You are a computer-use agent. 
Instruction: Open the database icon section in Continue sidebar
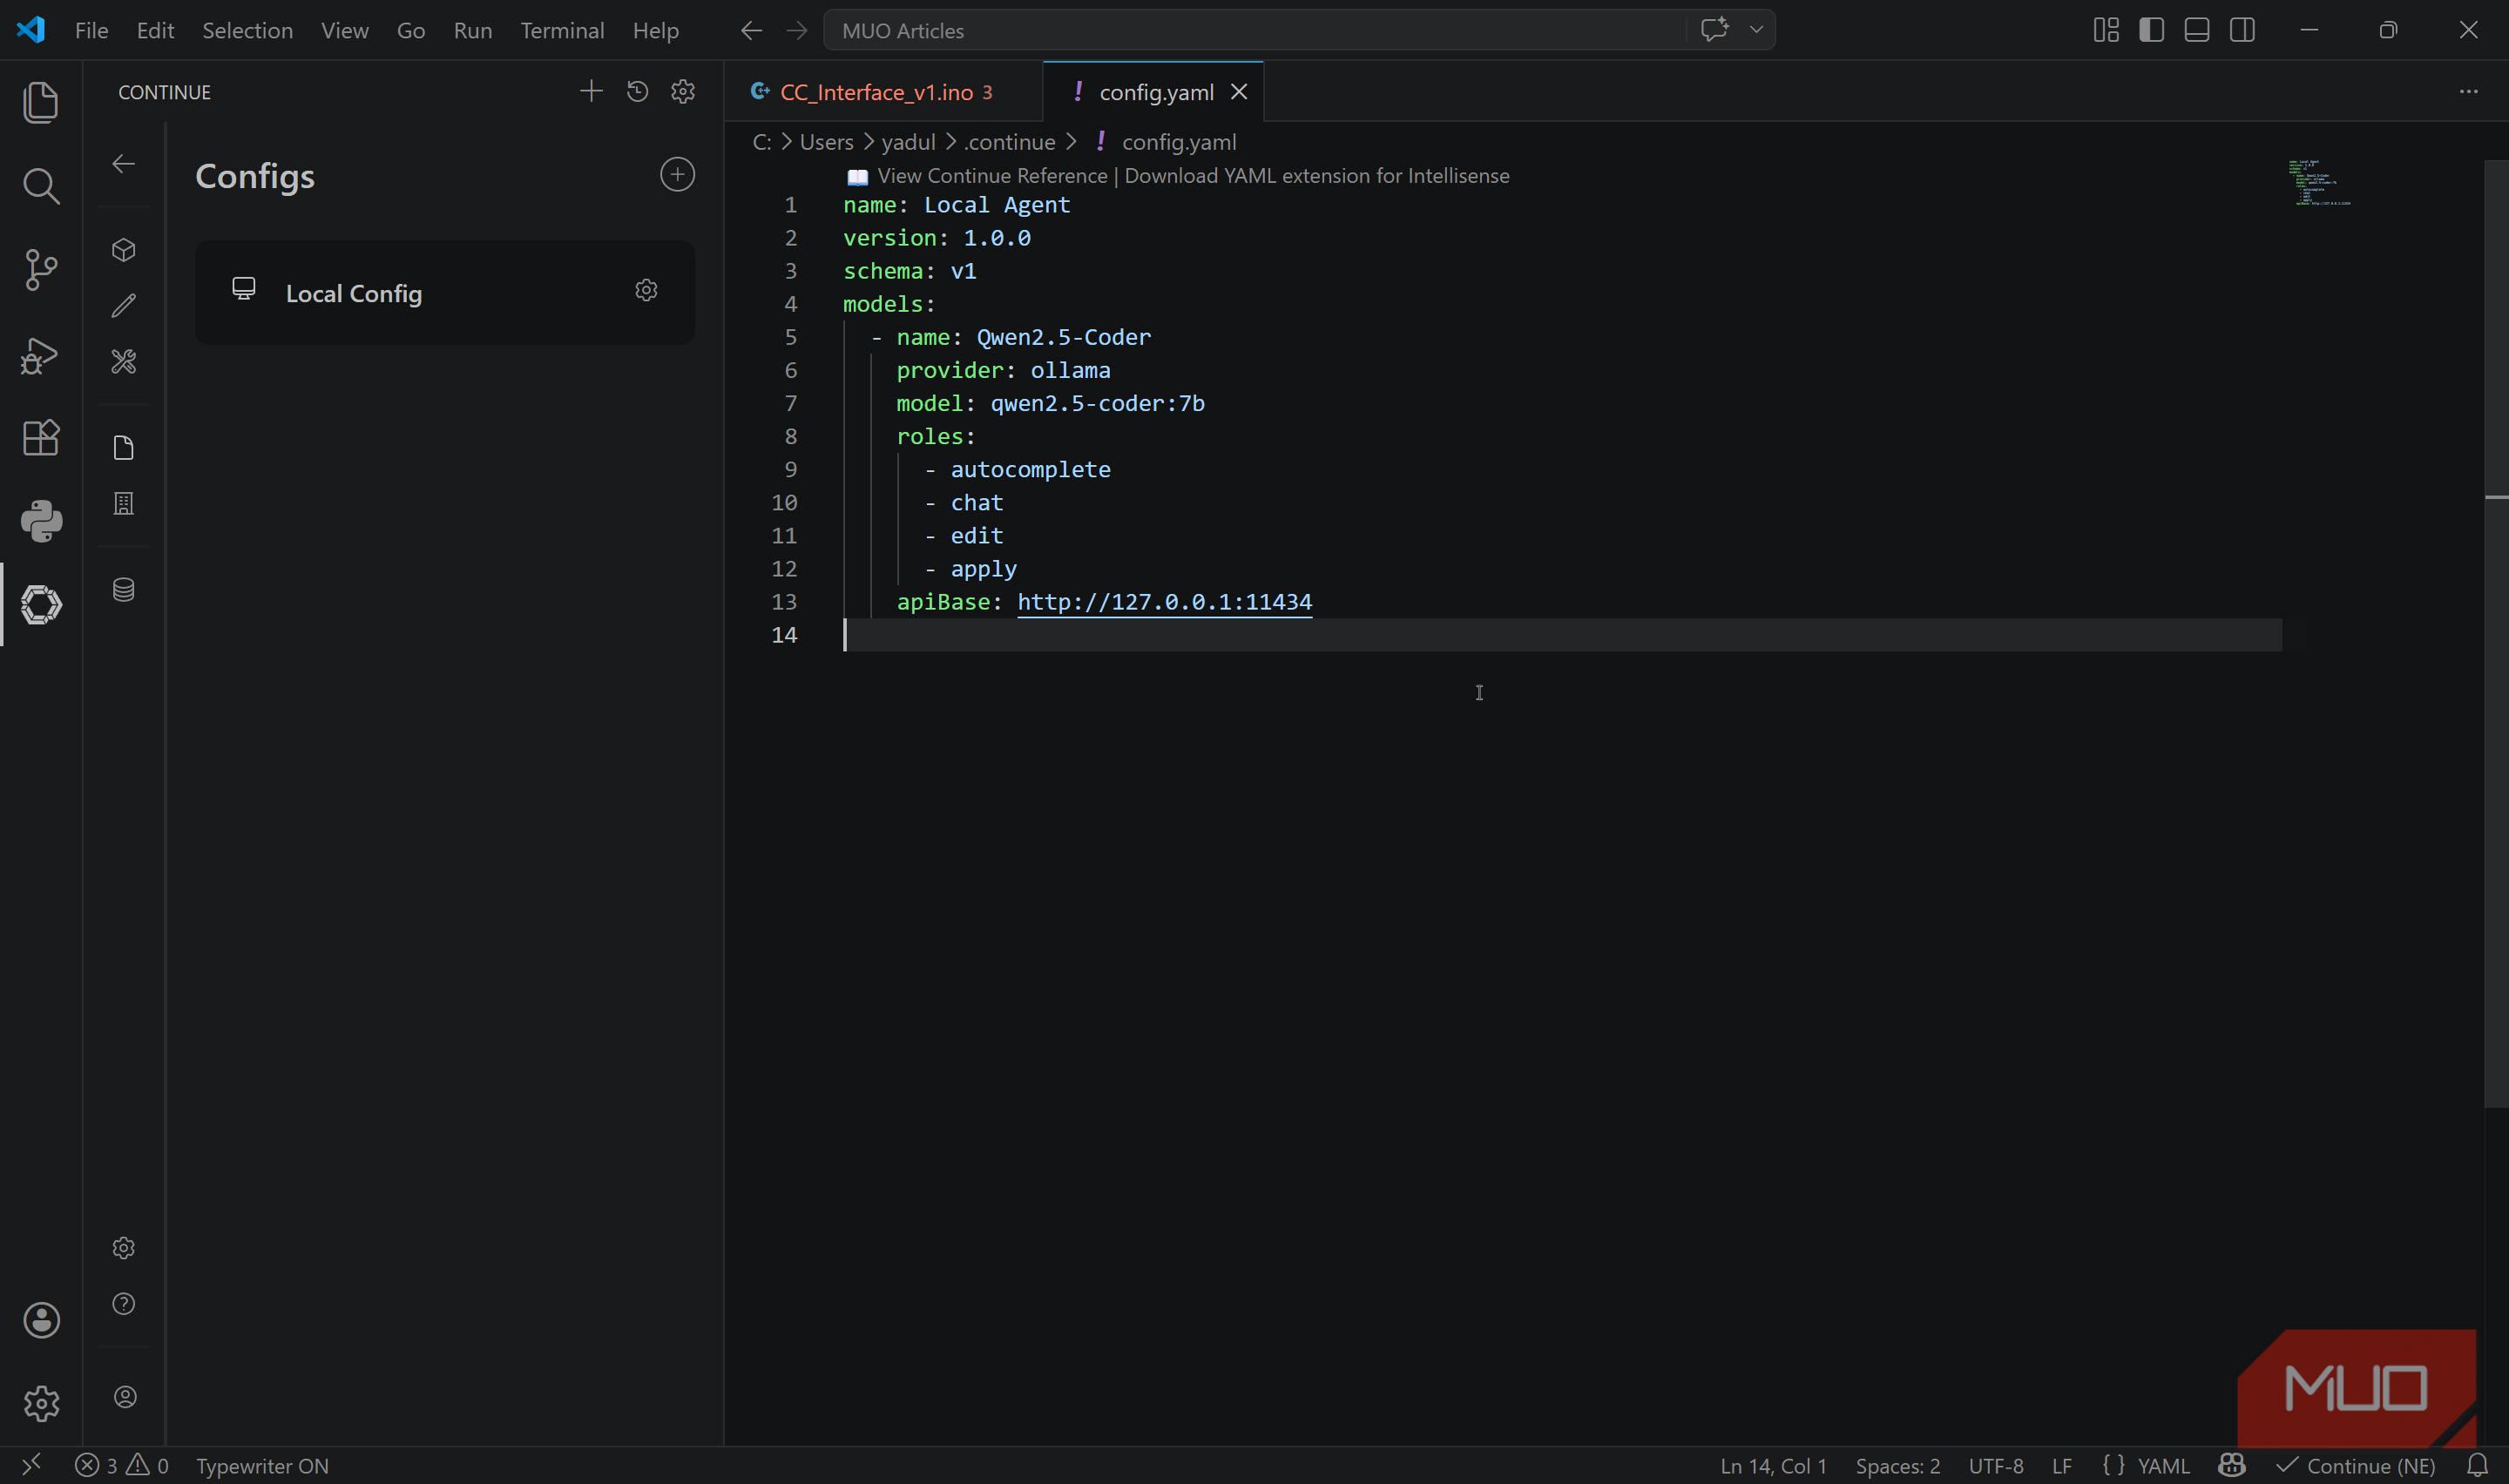(124, 590)
